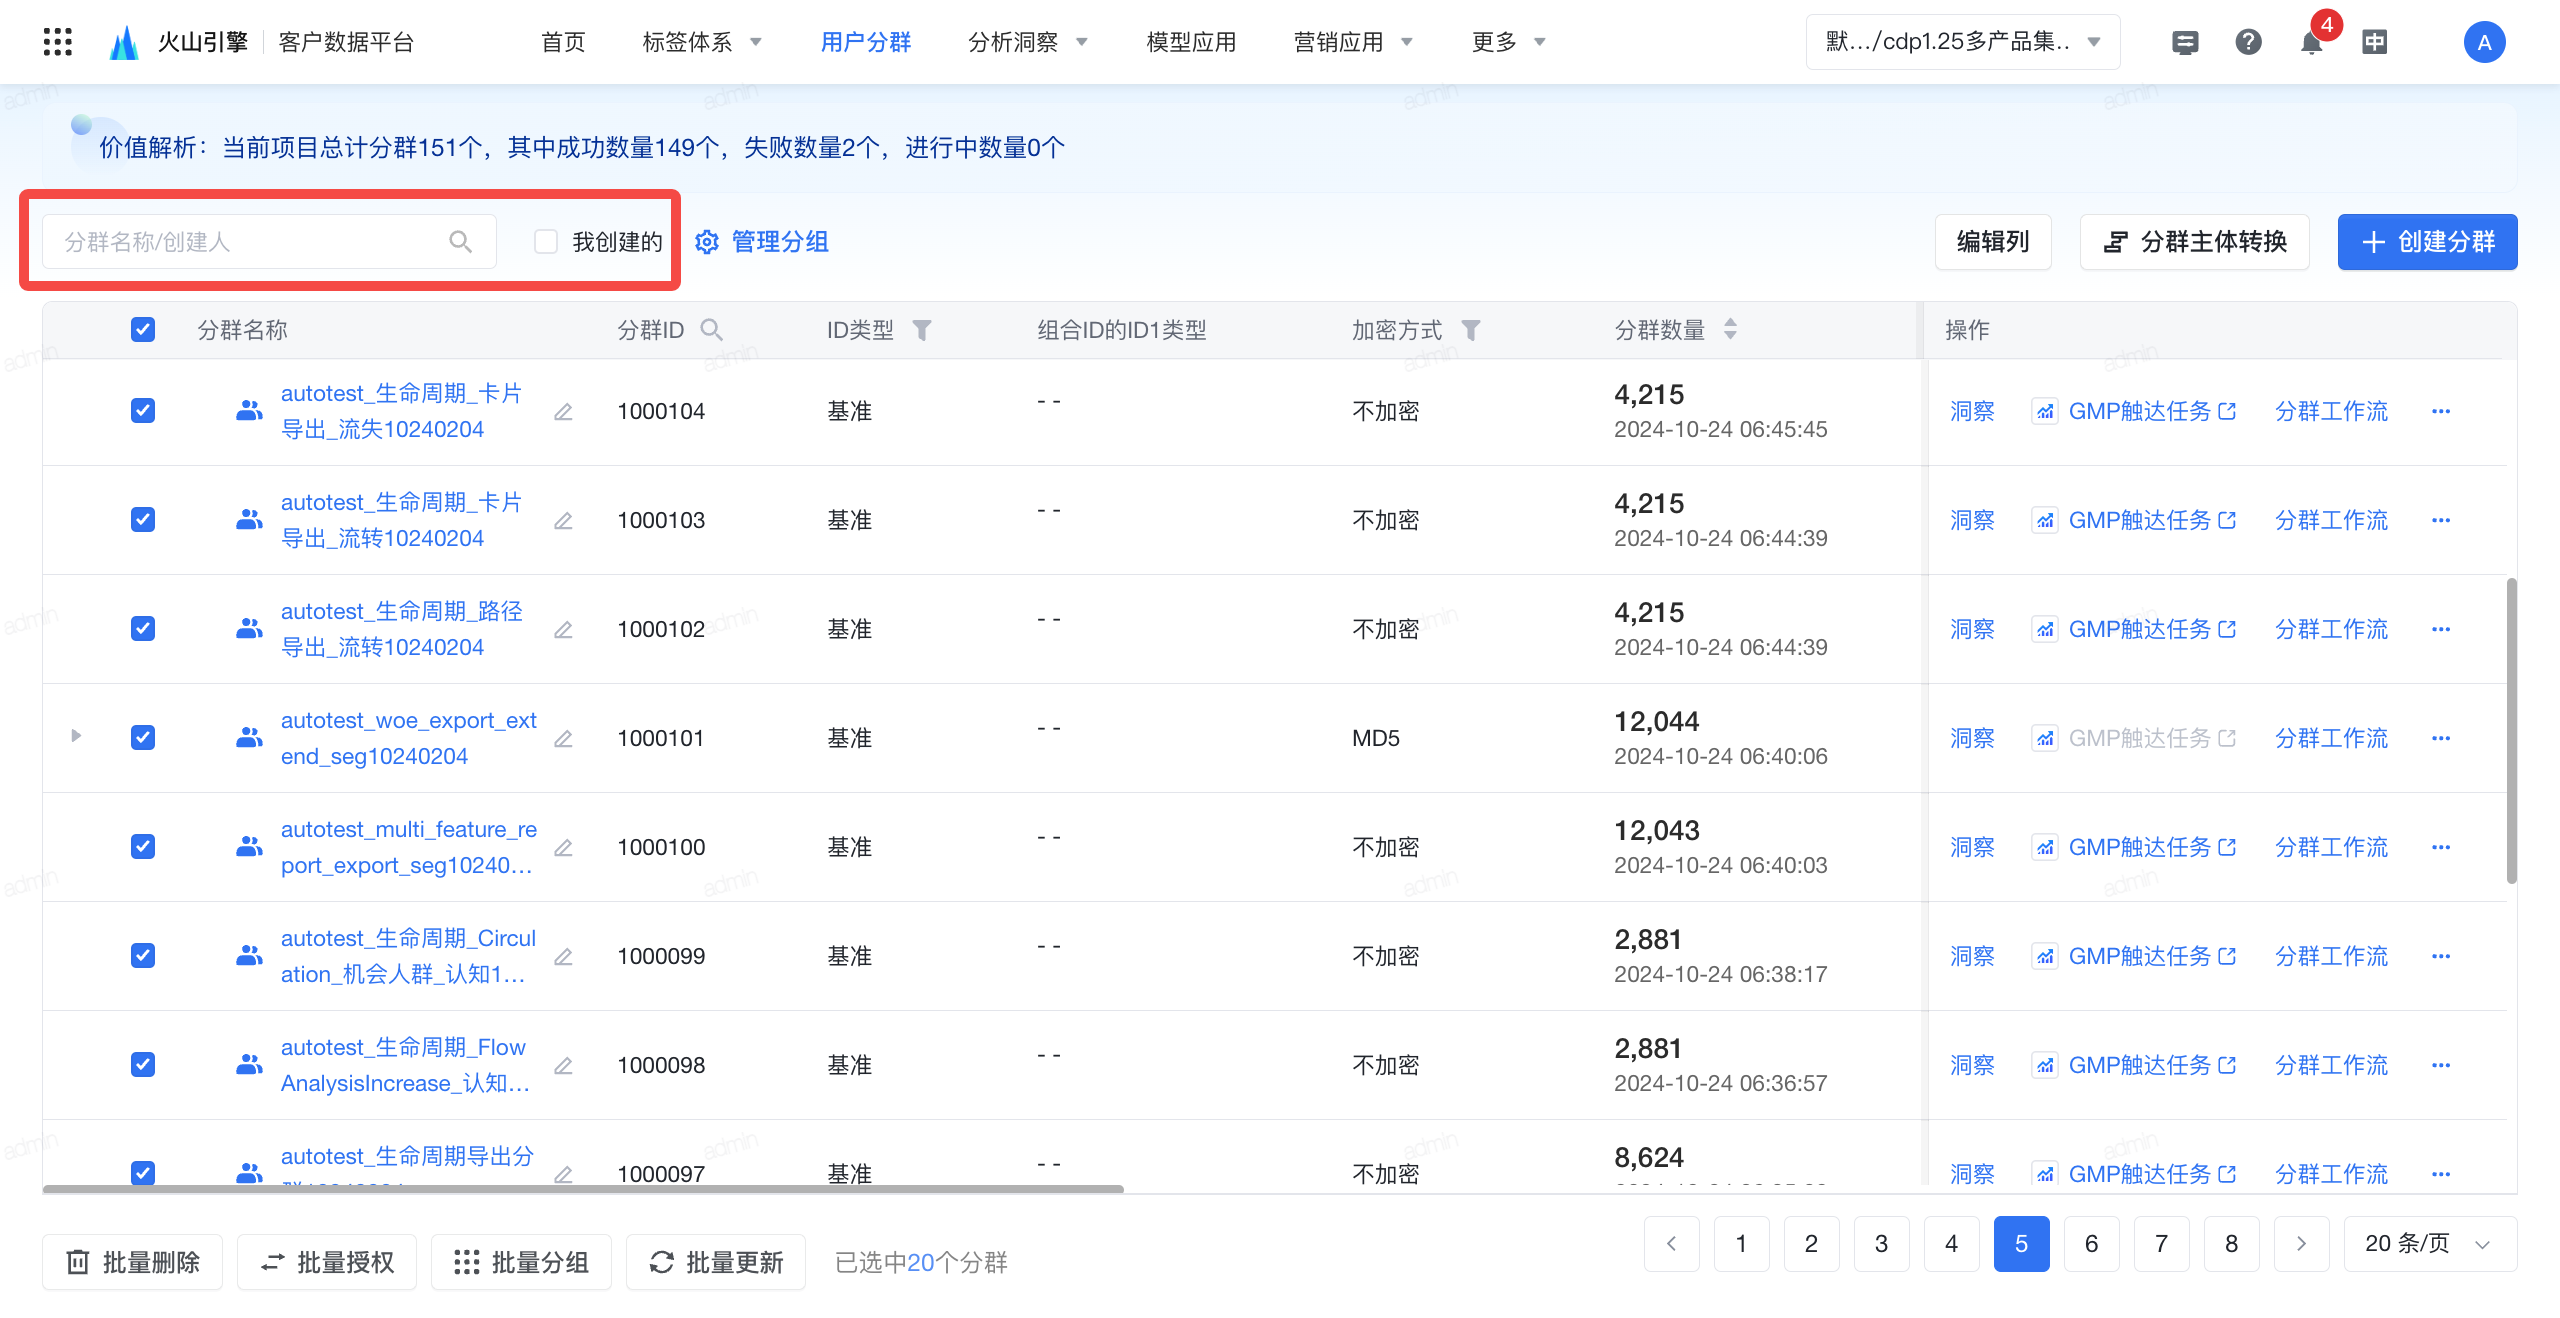Uncheck row 1000101 checkbox
The image size is (2560, 1318).
click(x=143, y=738)
